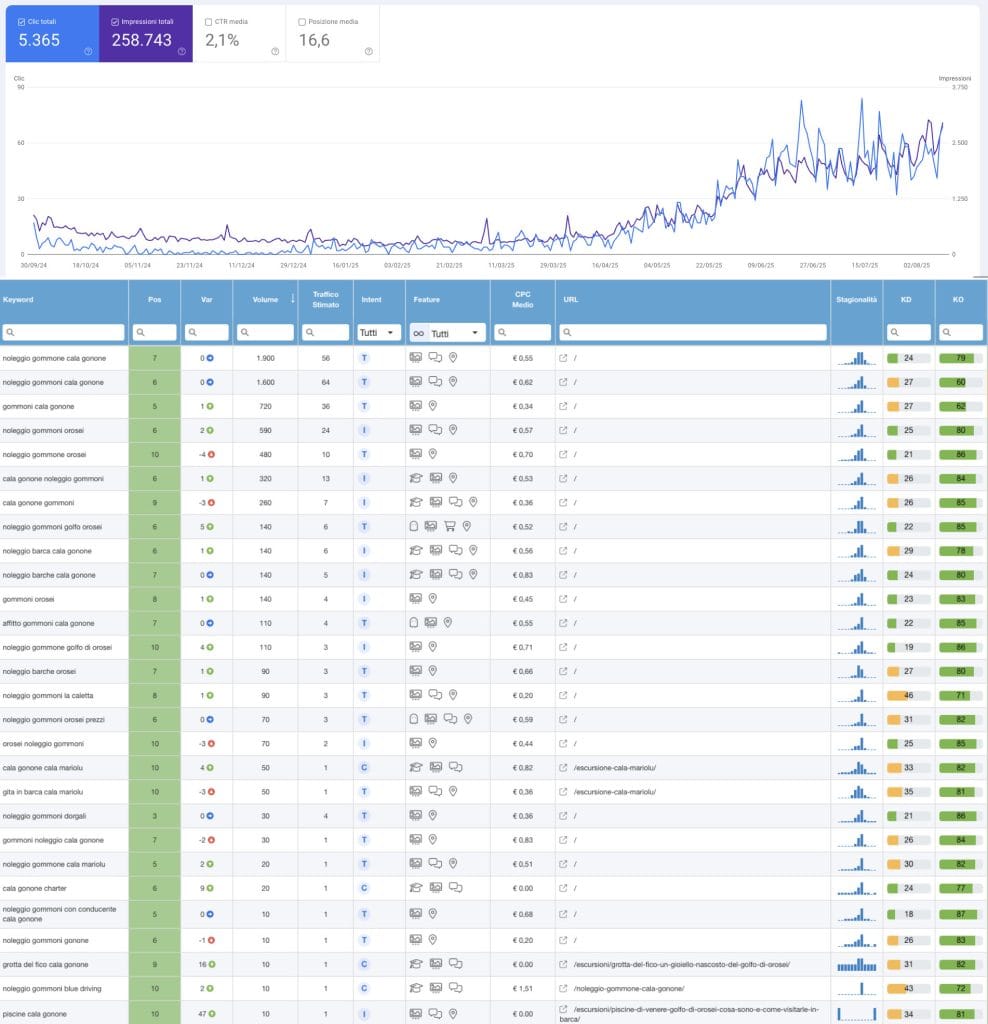988x1024 pixels.
Task: Click the KO bar for noleggio gommoni cala gonone
Action: tap(961, 382)
